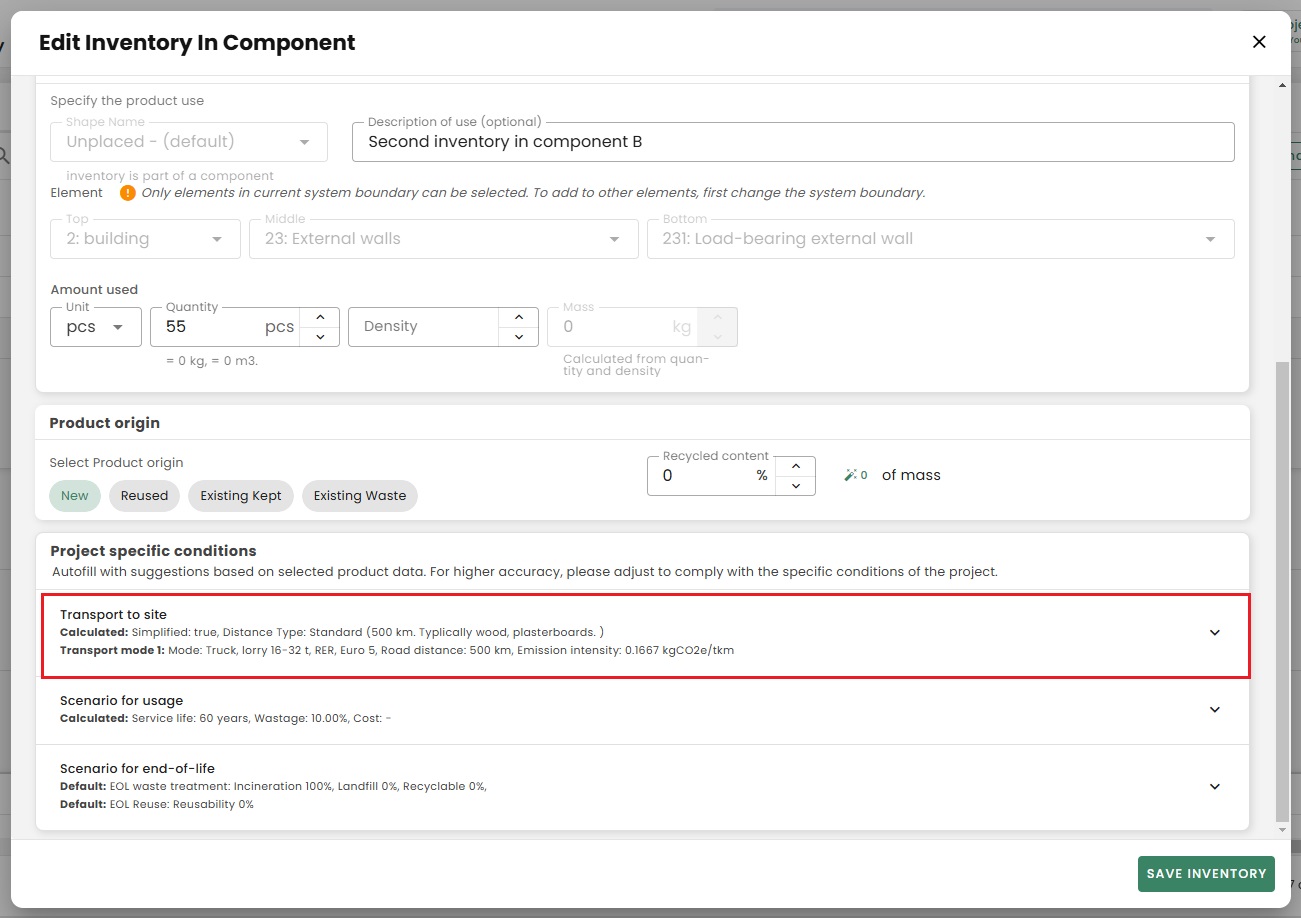Click the dialog's vertical scrollbar thumb
This screenshot has height=918, width=1301.
(x=1283, y=590)
